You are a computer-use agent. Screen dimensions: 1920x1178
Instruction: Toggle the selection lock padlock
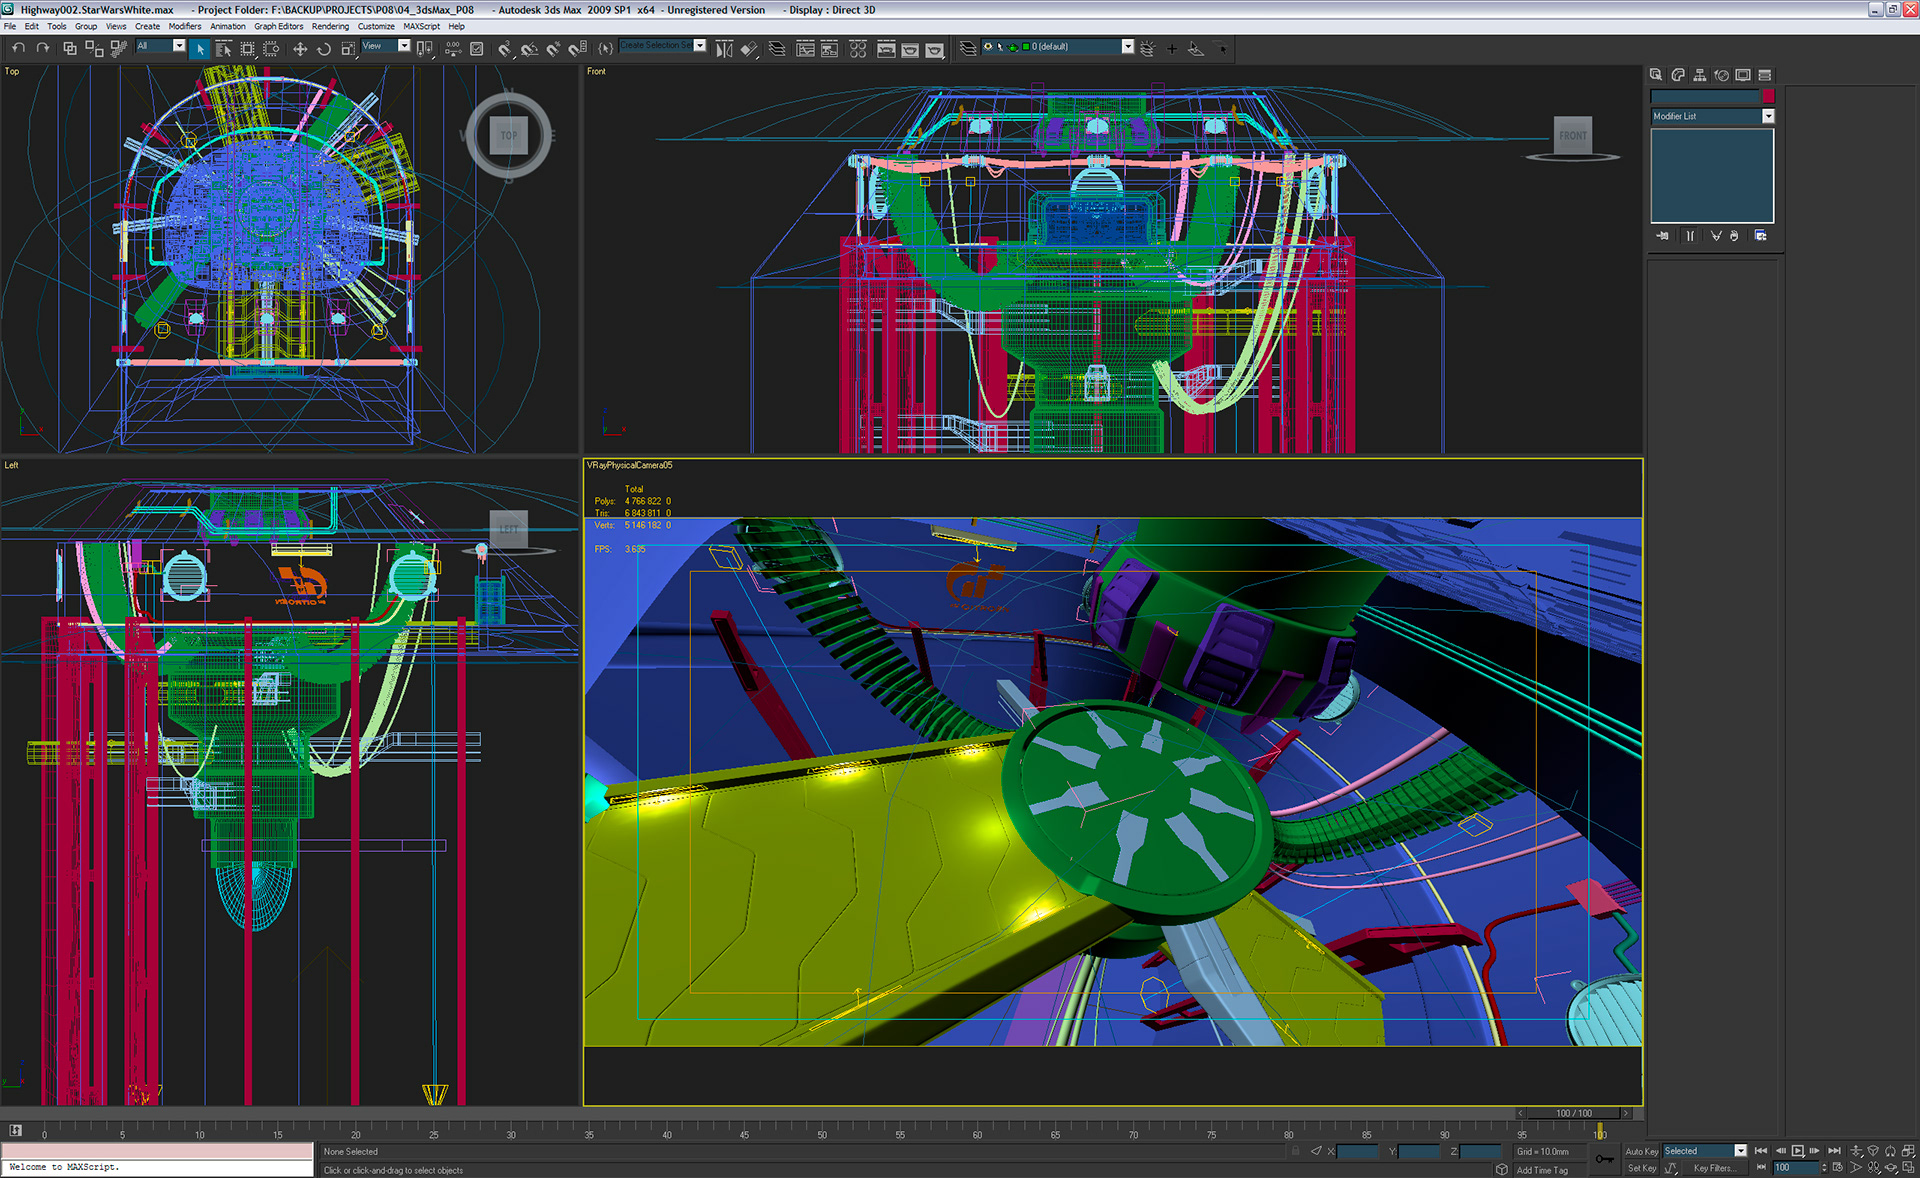1296,1152
